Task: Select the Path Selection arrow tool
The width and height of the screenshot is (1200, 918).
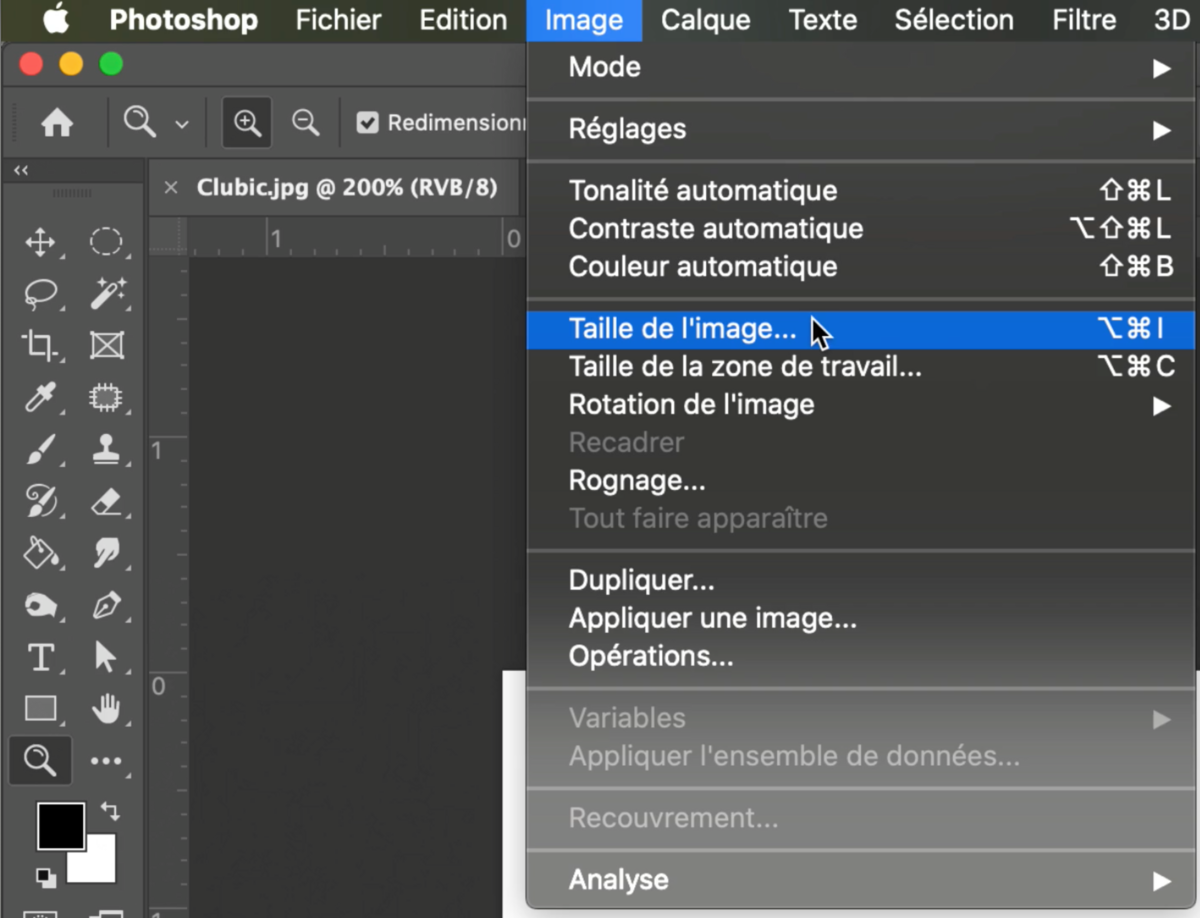Action: pos(106,658)
